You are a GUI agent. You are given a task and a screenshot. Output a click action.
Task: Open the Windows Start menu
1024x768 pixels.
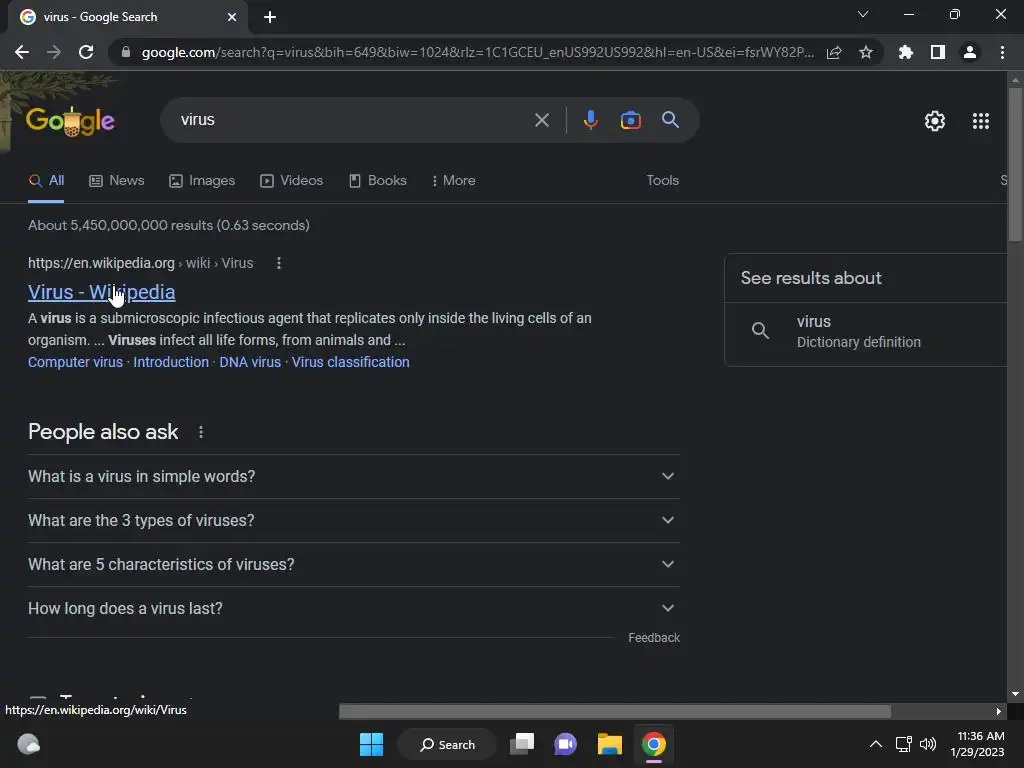pos(372,744)
